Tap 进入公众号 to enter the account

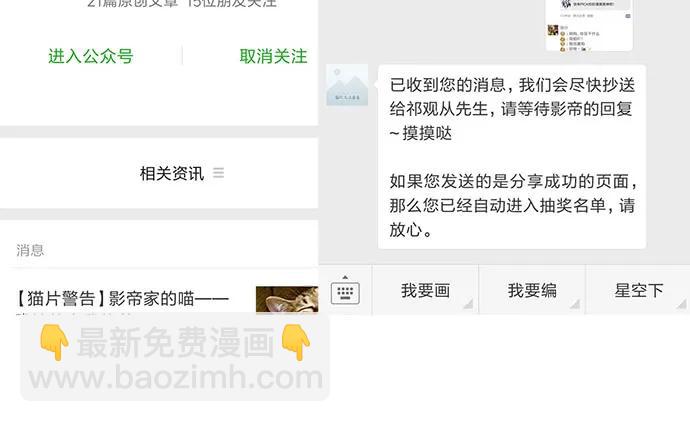click(91, 56)
